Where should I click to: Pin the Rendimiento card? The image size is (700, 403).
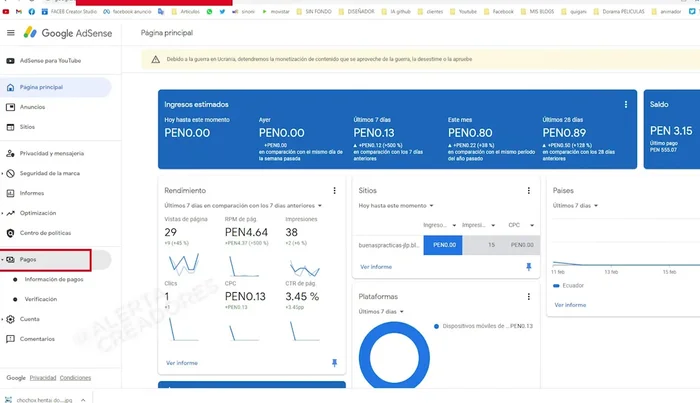coord(334,363)
